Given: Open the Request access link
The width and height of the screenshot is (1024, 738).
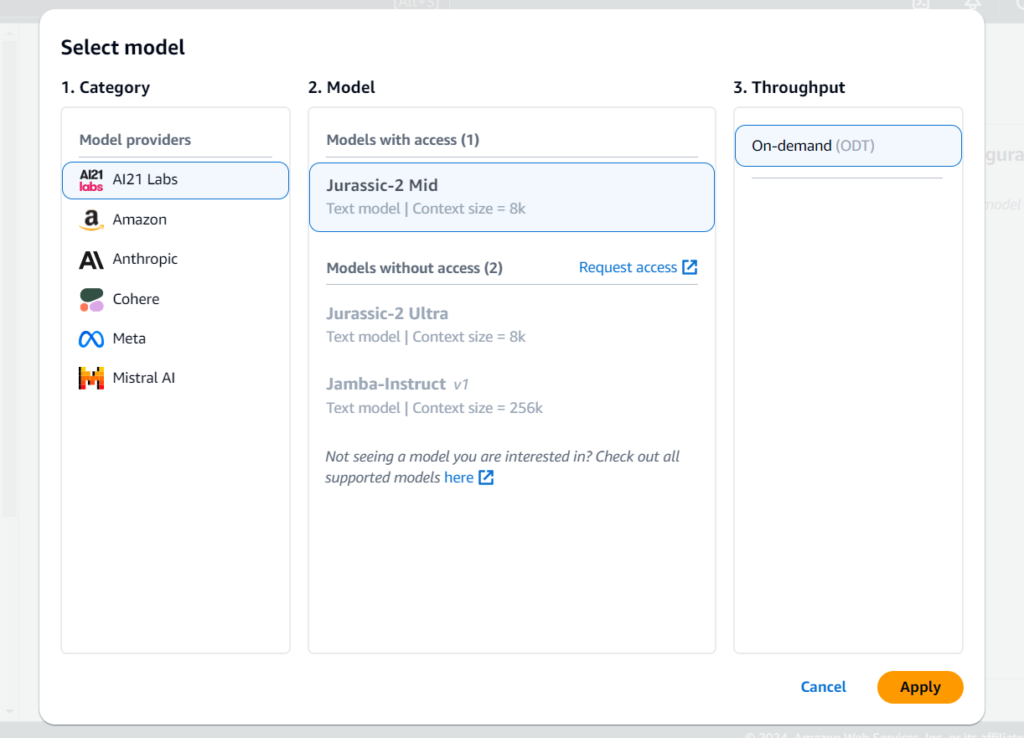Looking at the screenshot, I should [628, 267].
